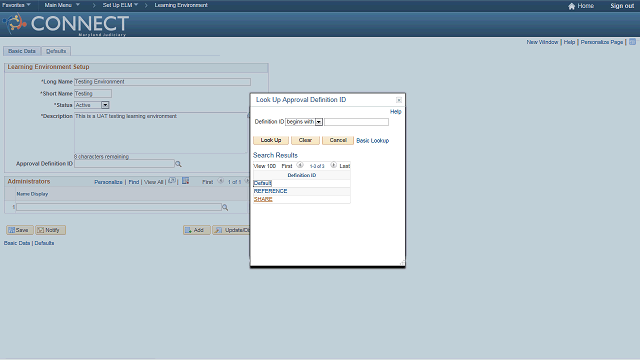Click the Save button
The width and height of the screenshot is (640, 360).
pos(20,230)
